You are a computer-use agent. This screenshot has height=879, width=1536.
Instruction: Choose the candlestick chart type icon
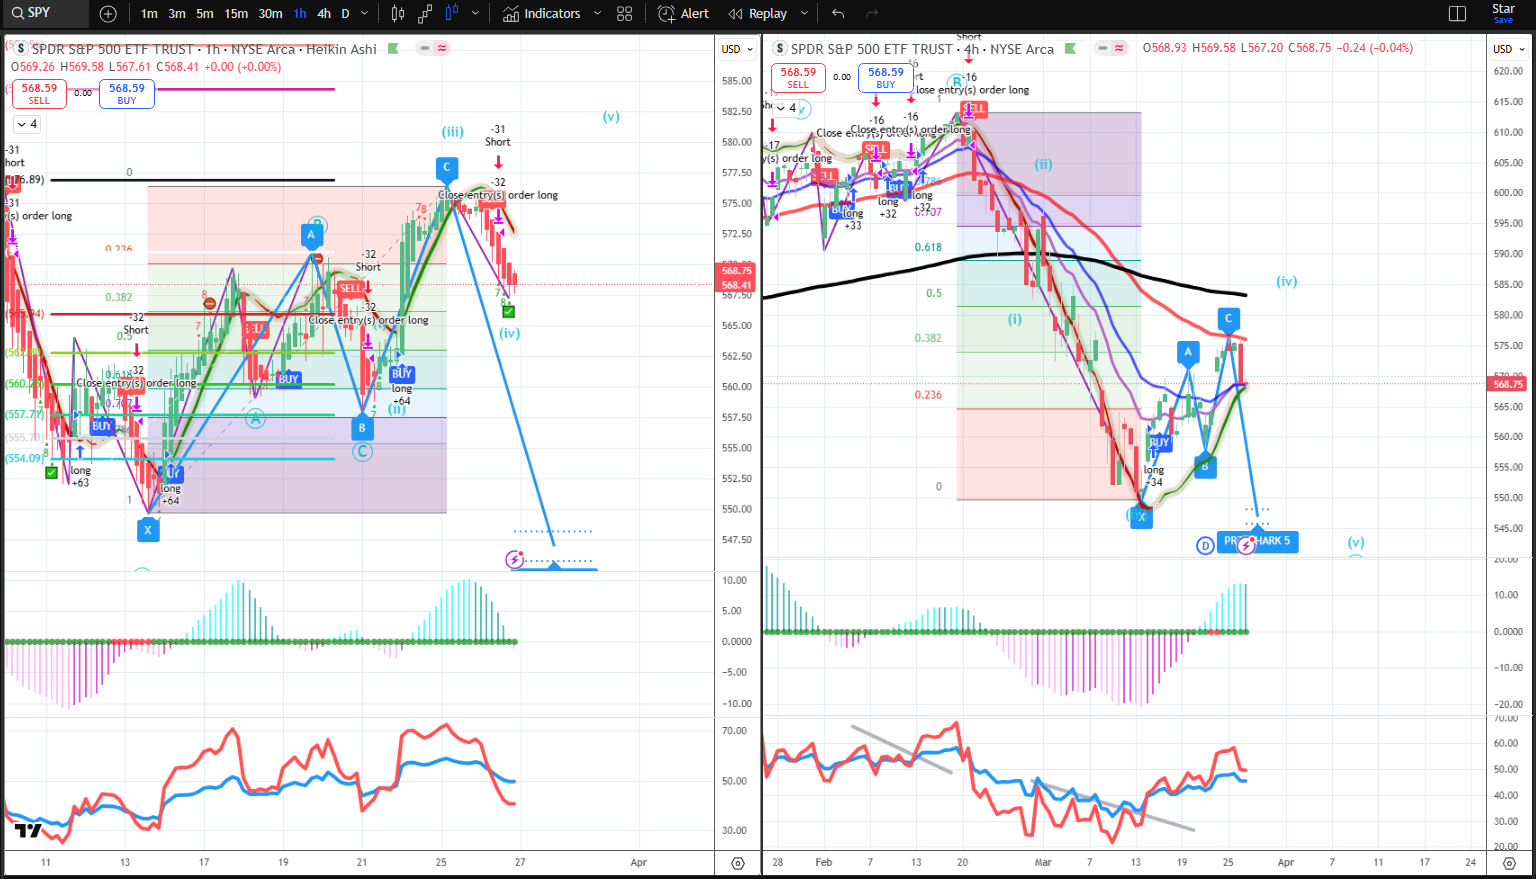398,14
